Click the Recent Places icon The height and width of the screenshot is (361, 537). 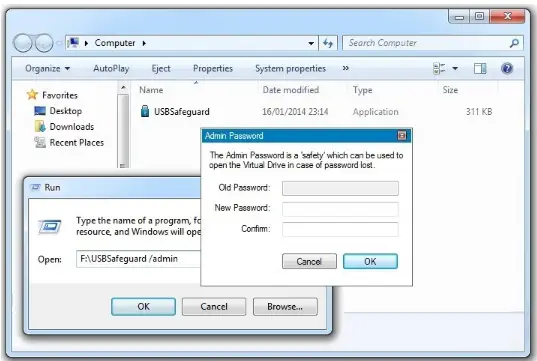(x=40, y=142)
